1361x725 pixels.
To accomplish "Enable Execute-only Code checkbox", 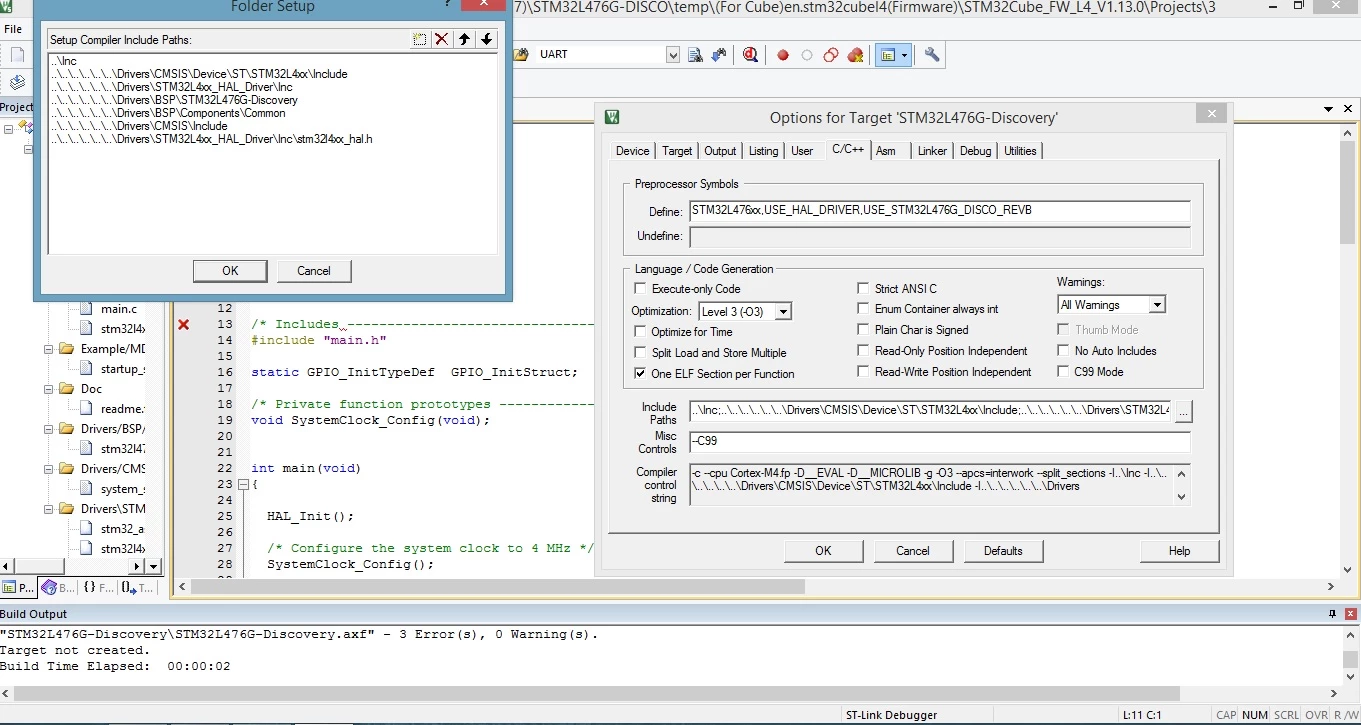I will pos(641,289).
